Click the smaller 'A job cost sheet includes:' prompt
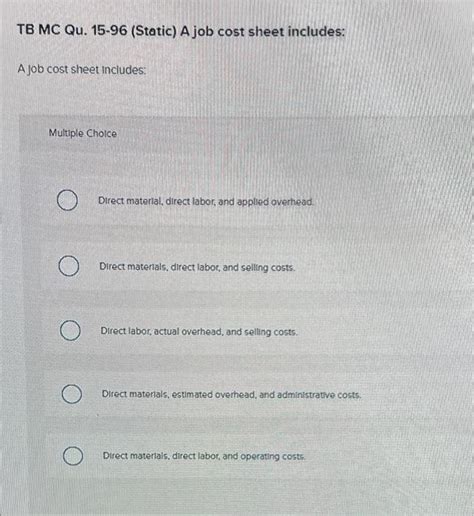 [82, 70]
